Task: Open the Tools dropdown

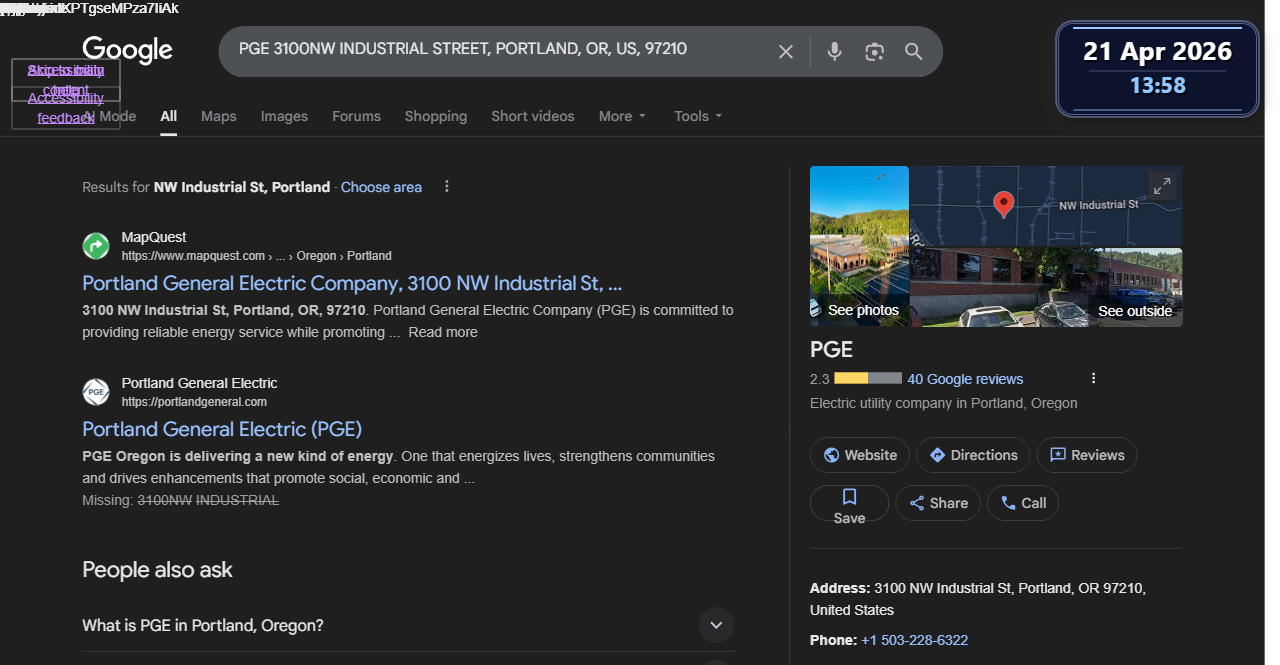Action: [698, 116]
